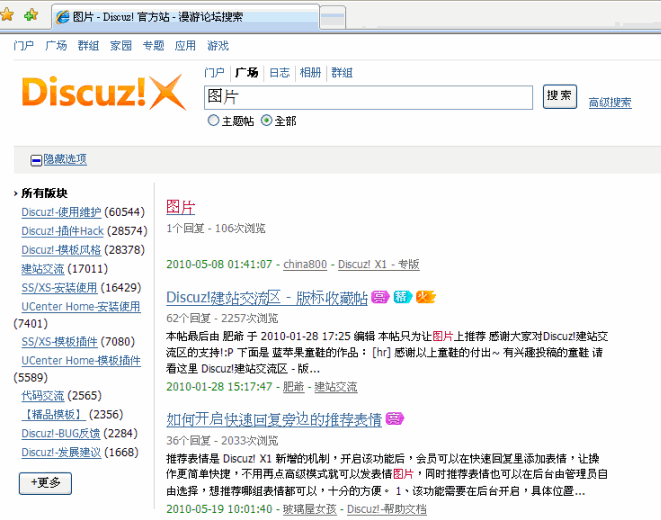
Task: Open Discuz!建站交流区 - 版标收藏帖 result
Action: click(267, 298)
